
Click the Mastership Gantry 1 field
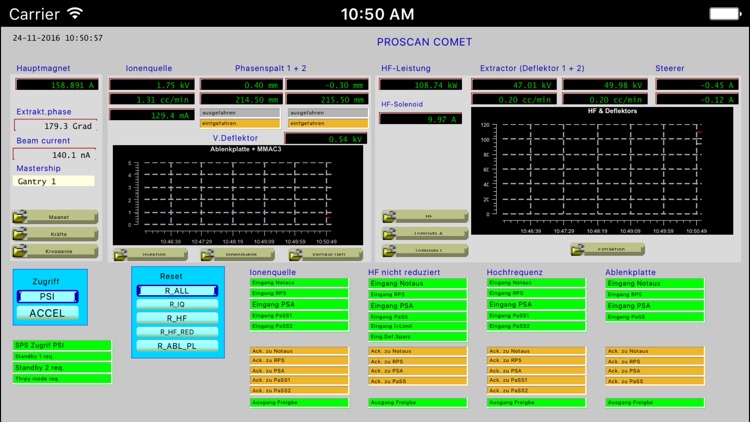pos(54,181)
